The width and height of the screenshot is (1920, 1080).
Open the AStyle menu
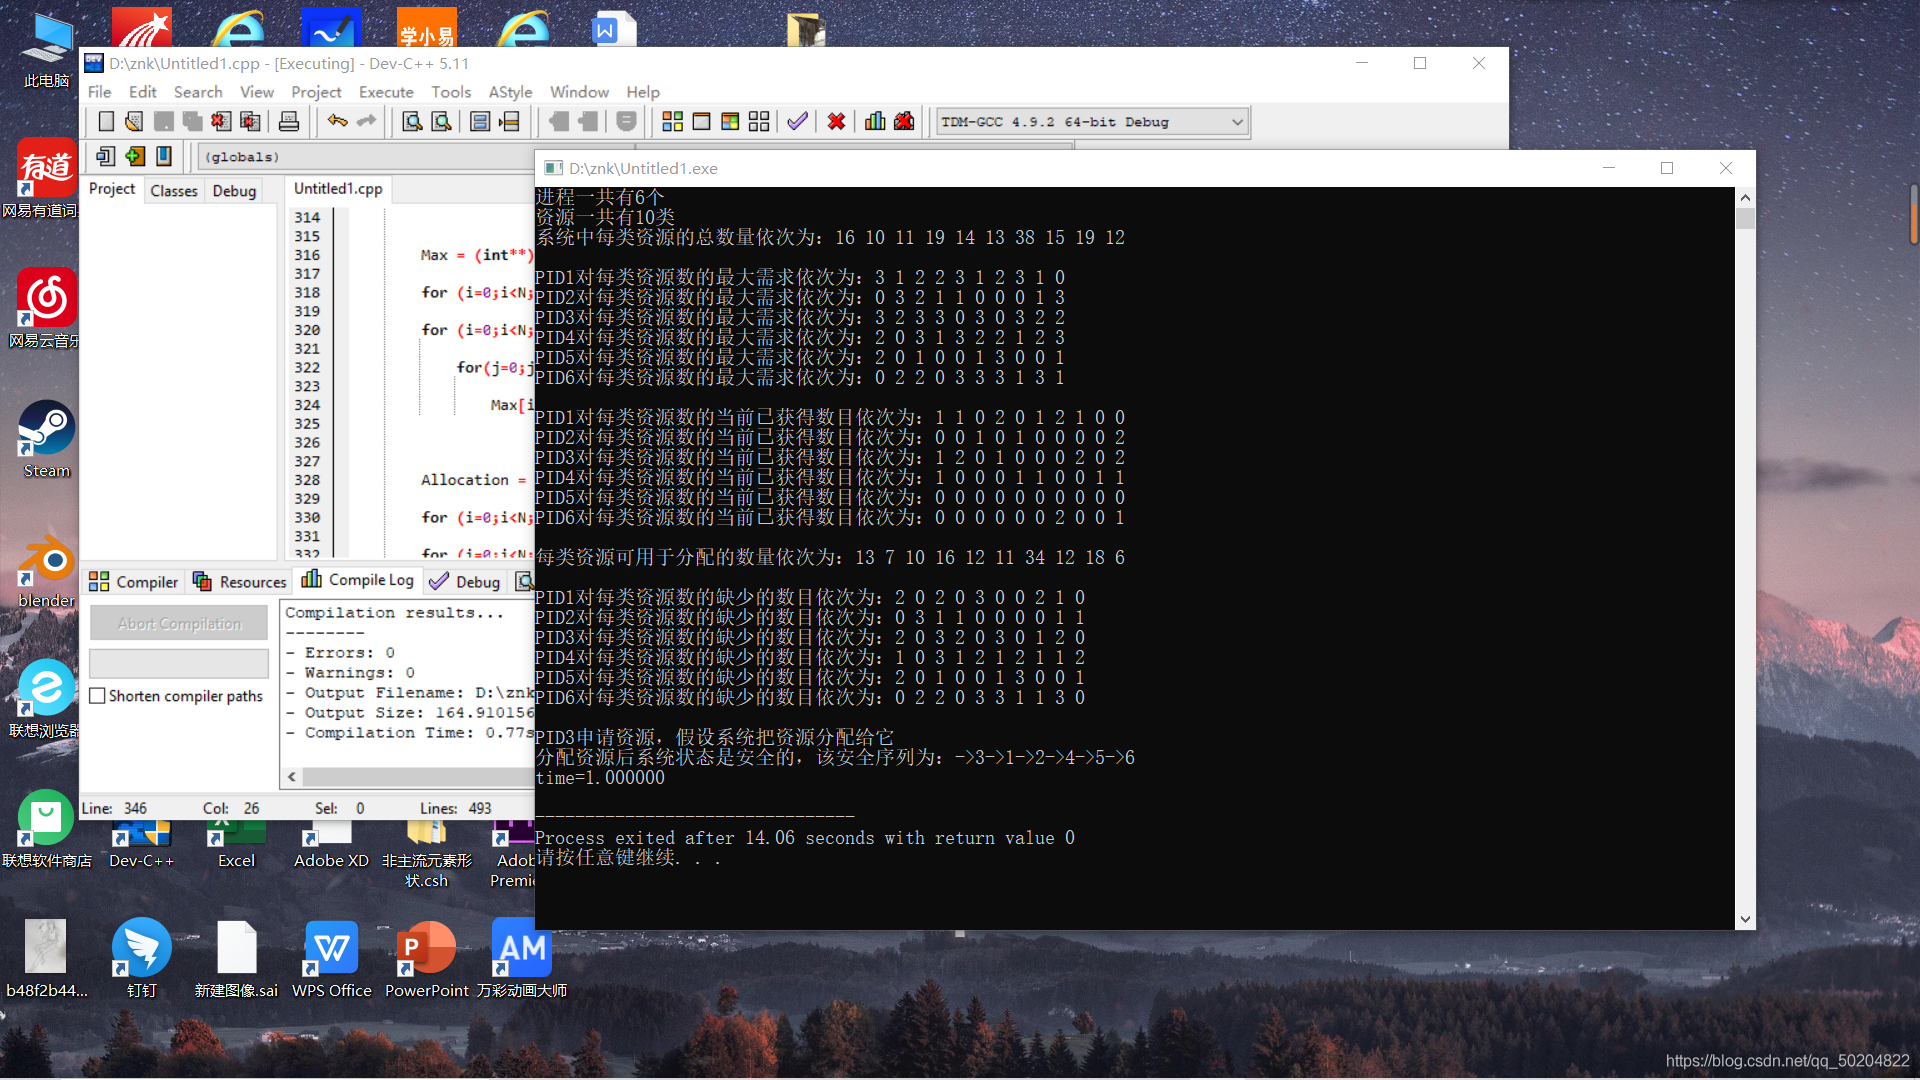coord(510,92)
